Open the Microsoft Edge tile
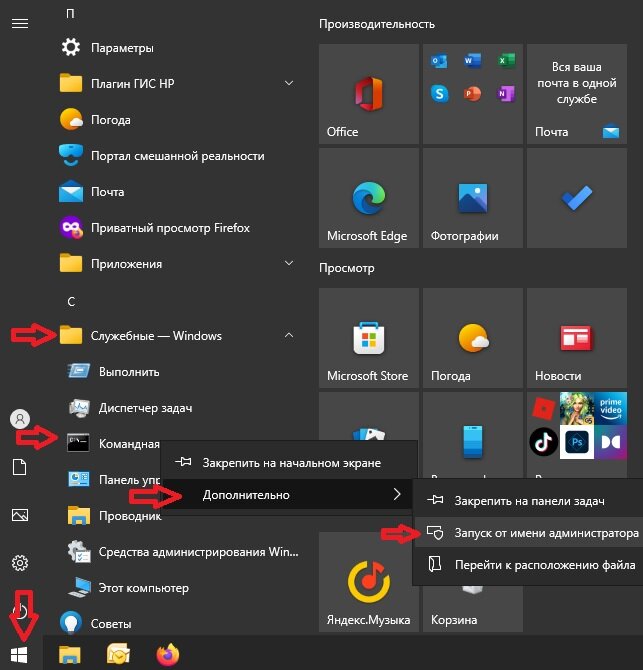 (x=369, y=198)
